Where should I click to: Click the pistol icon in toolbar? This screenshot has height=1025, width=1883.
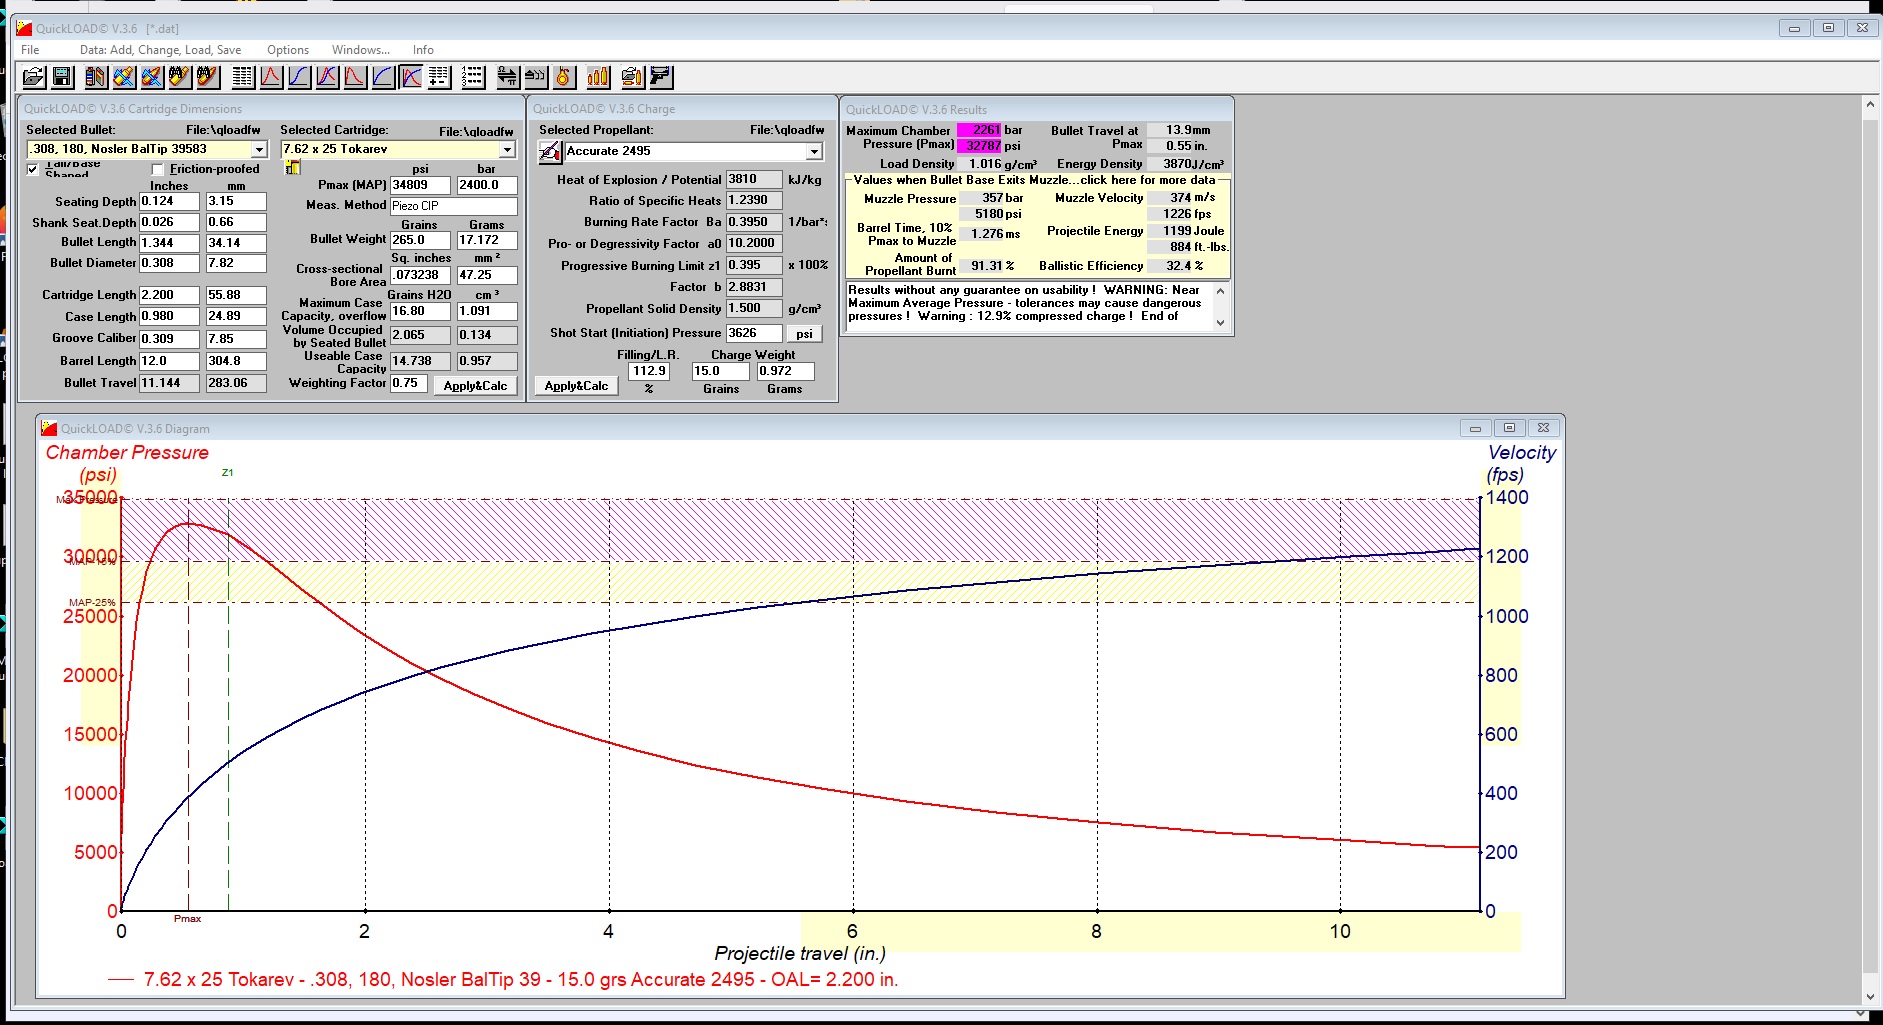pyautogui.click(x=661, y=77)
